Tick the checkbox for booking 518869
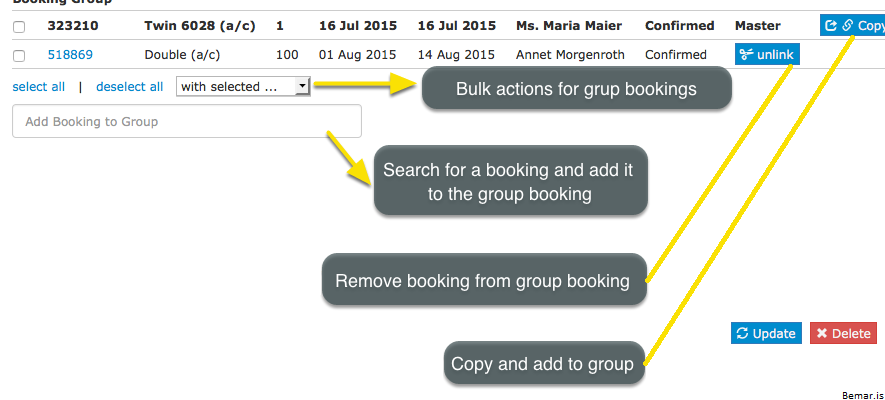The width and height of the screenshot is (885, 400). 19,55
